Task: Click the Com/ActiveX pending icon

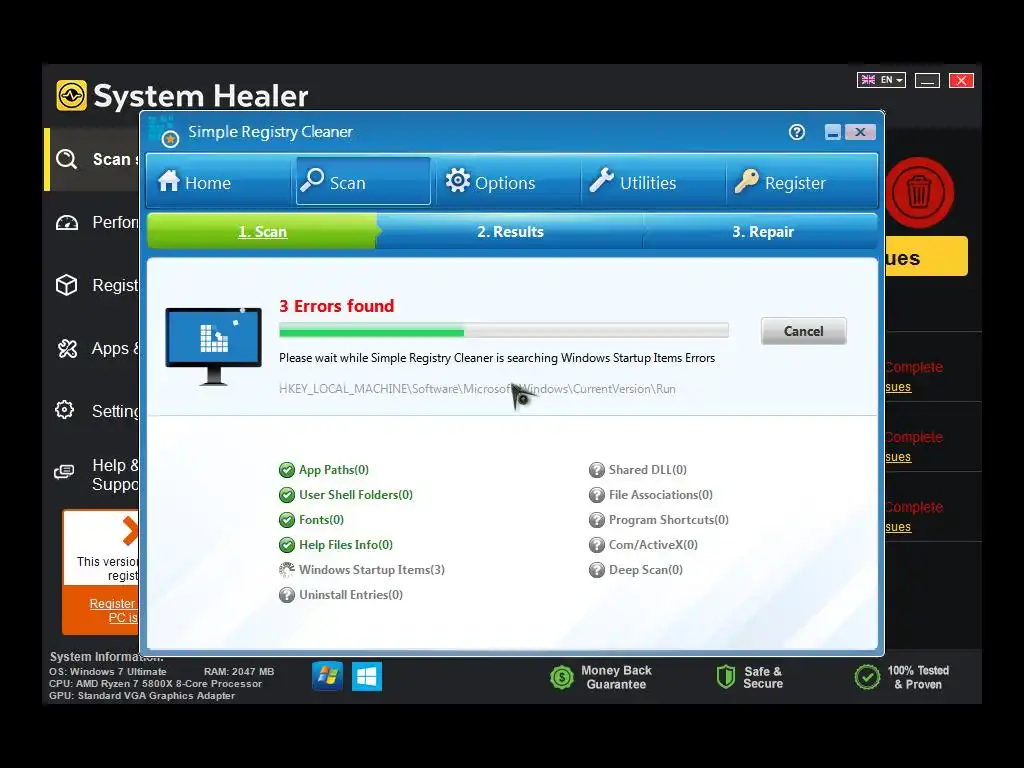Action: tap(596, 545)
